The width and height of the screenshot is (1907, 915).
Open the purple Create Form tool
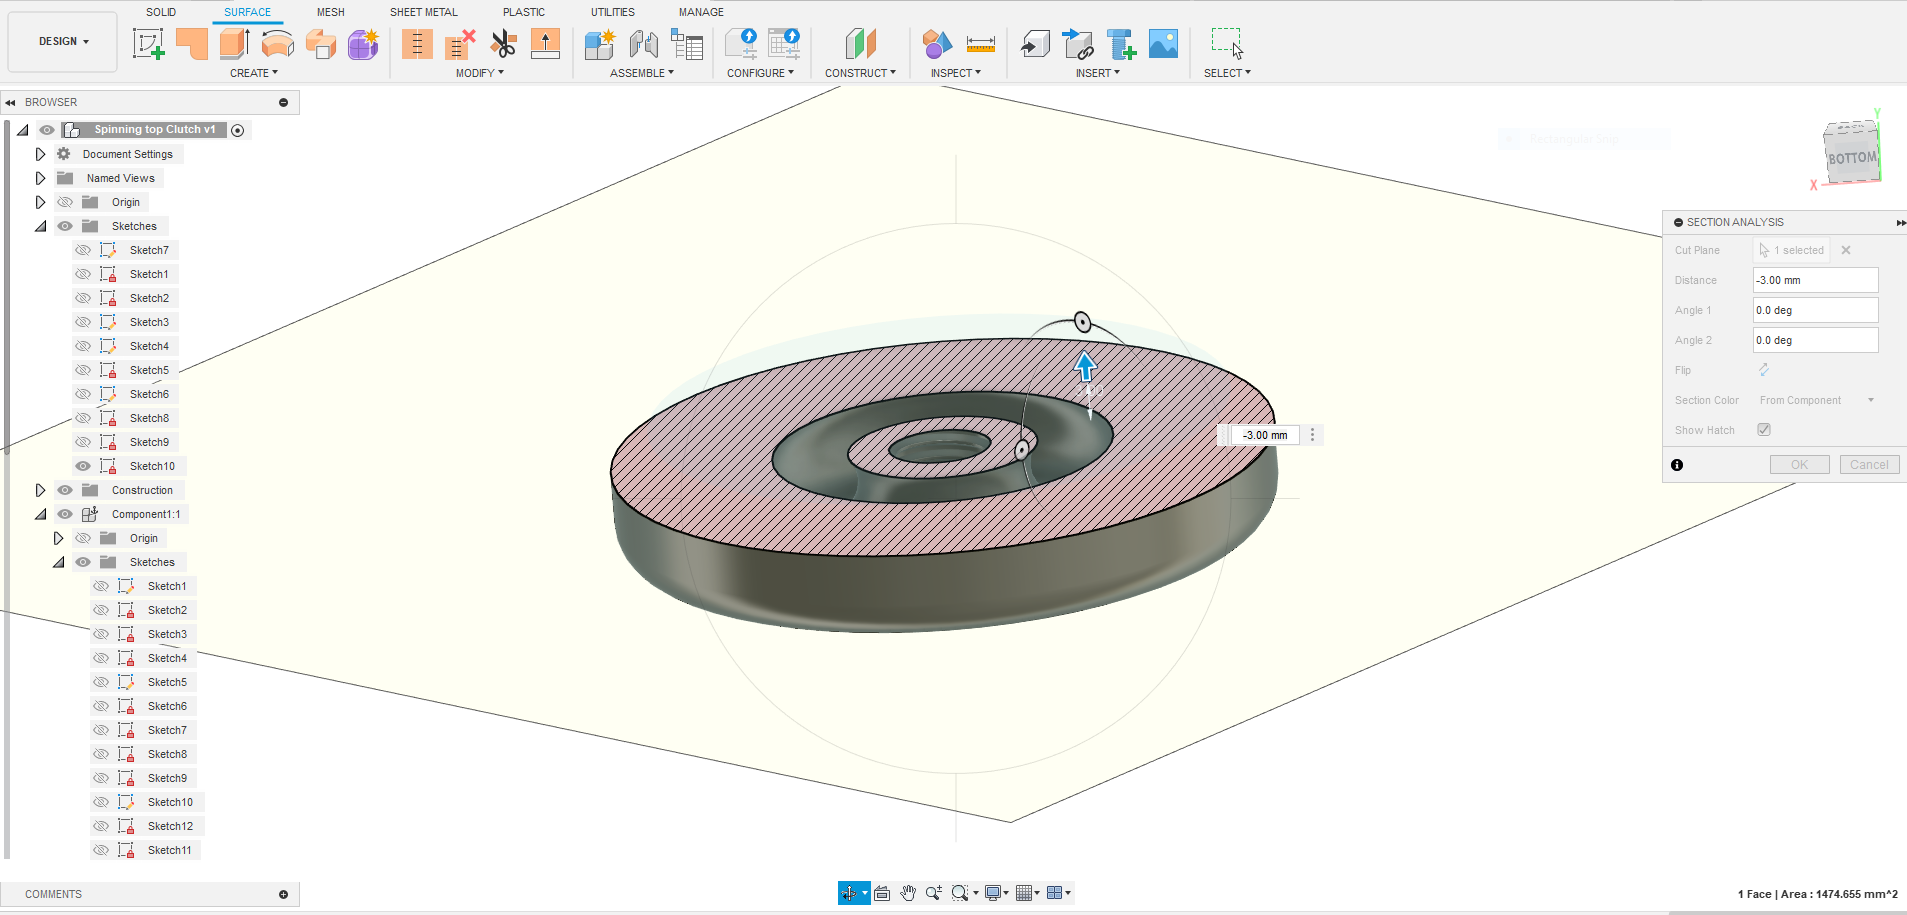(x=363, y=44)
